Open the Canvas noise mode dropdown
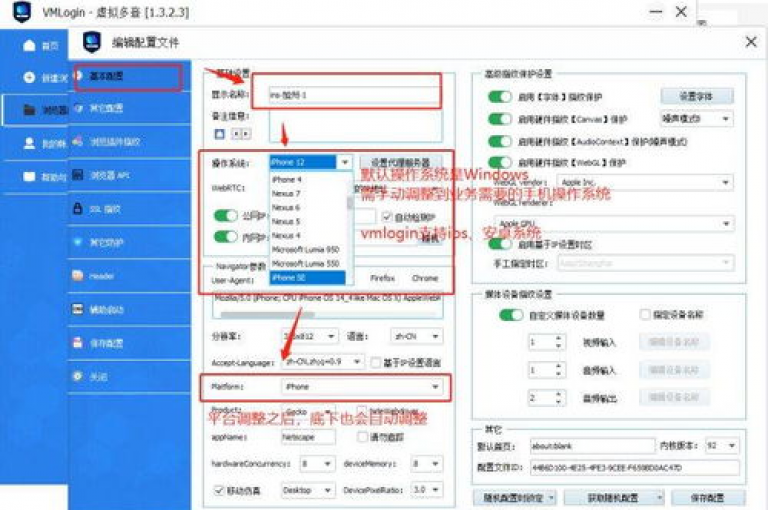This screenshot has width=768, height=510. click(x=696, y=119)
